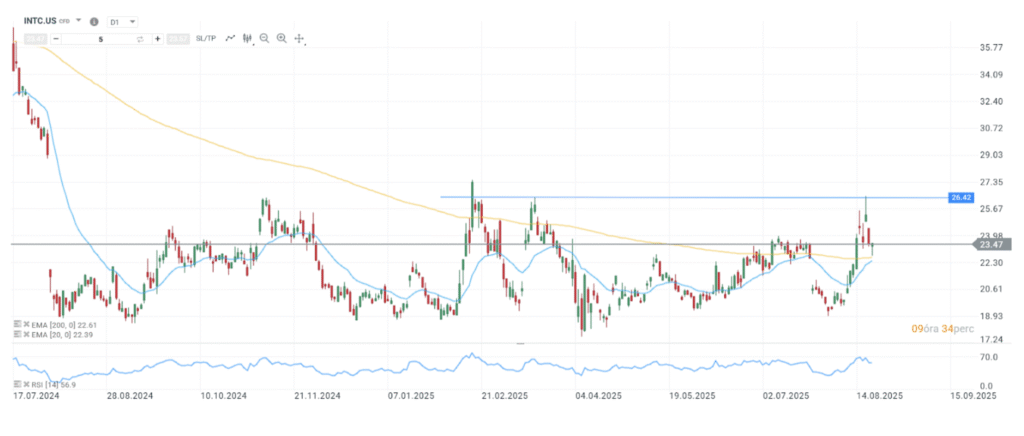Click the SL/TP button
1024x436 pixels.
point(205,38)
